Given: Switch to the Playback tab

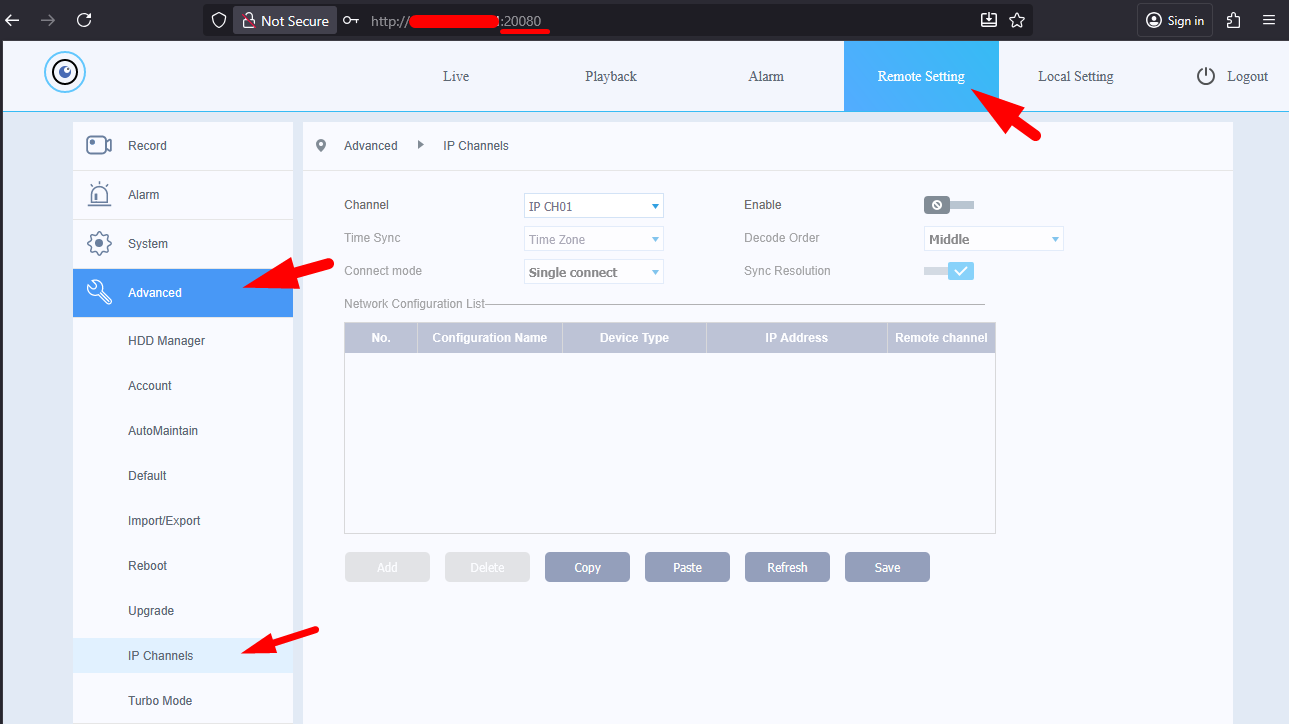Looking at the screenshot, I should [610, 76].
